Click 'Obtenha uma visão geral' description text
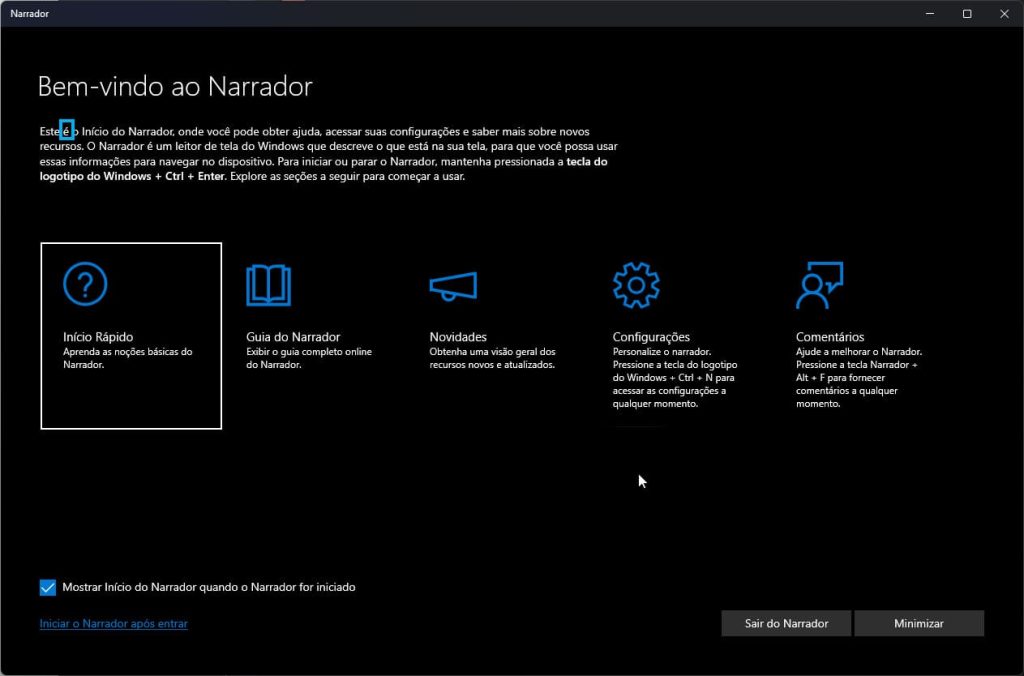1024x676 pixels. (492, 358)
